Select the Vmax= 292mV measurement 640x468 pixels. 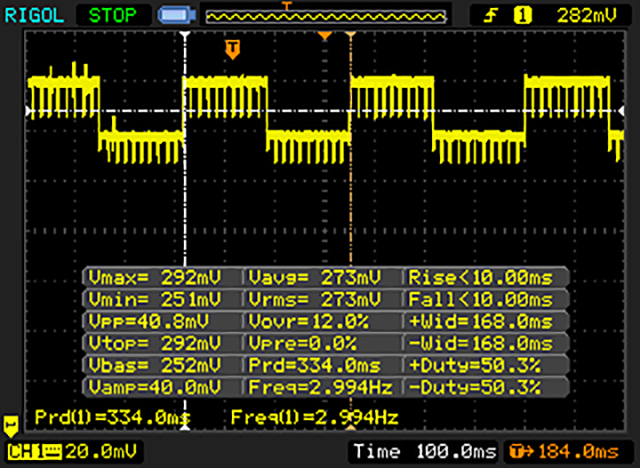(155, 278)
